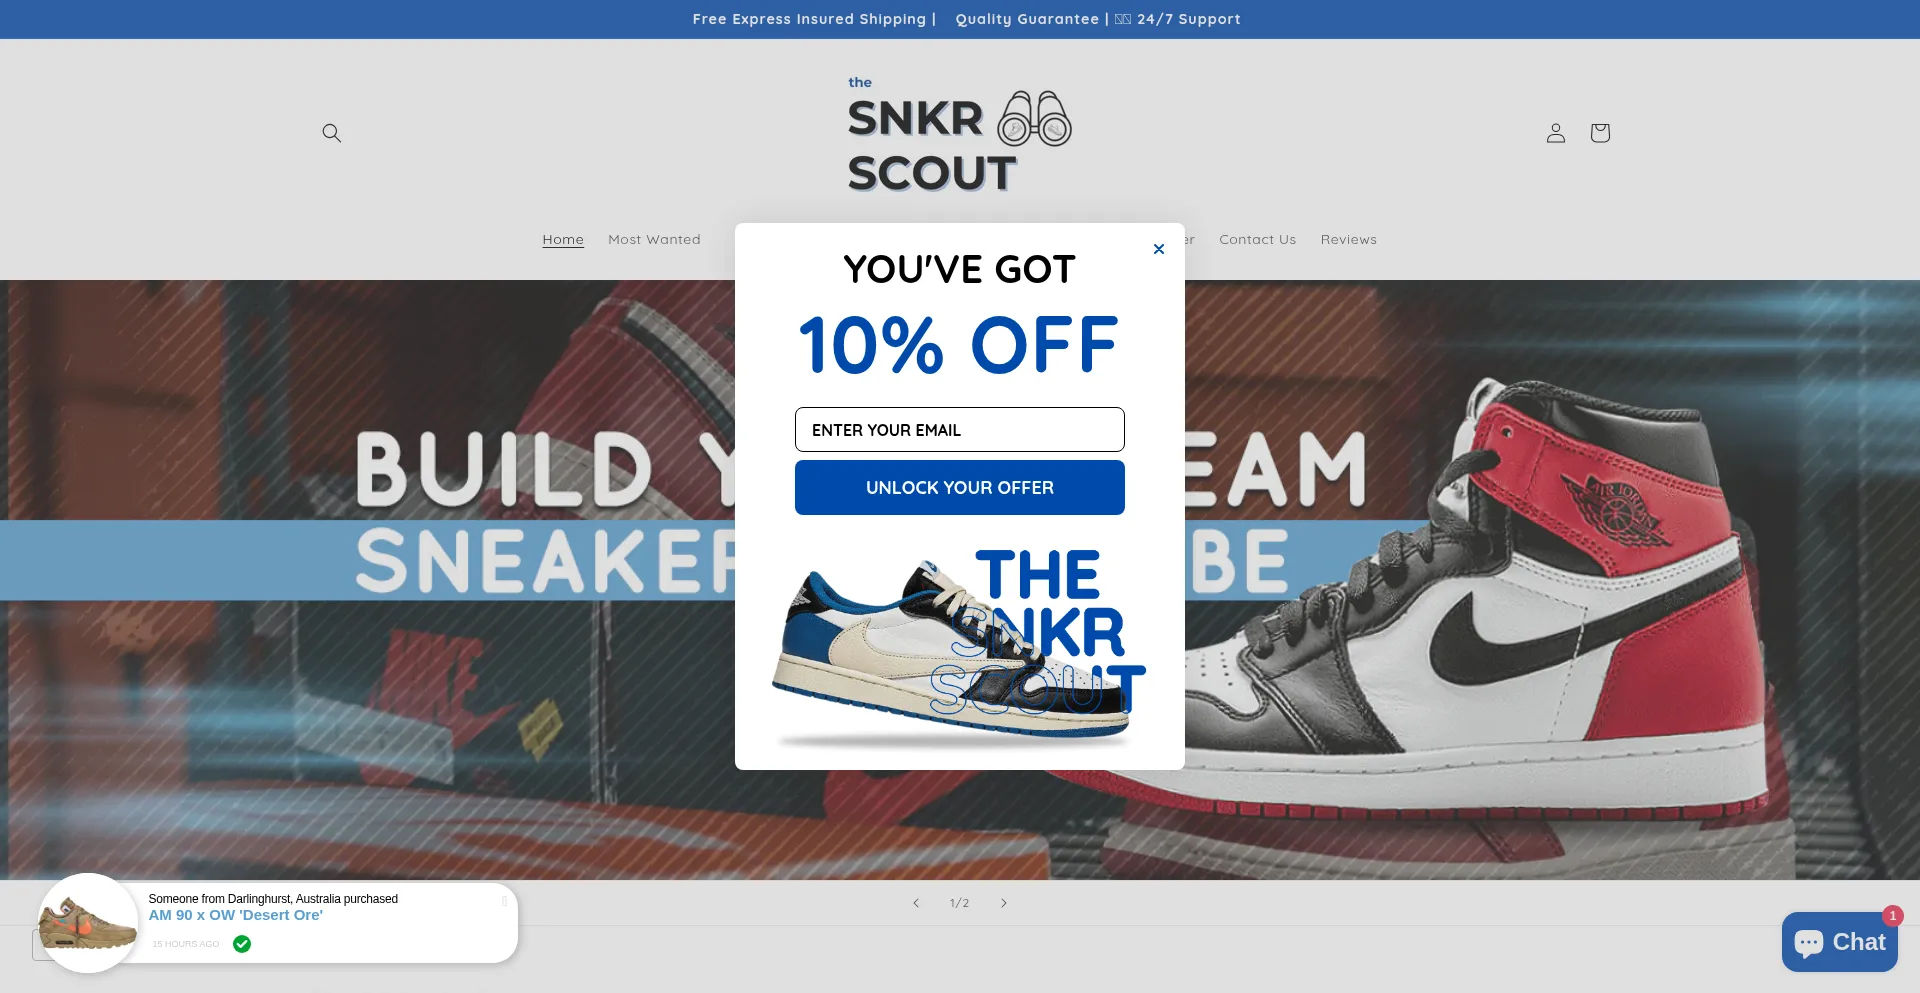The width and height of the screenshot is (1920, 993).
Task: Open the Home menu item
Action: (x=563, y=240)
